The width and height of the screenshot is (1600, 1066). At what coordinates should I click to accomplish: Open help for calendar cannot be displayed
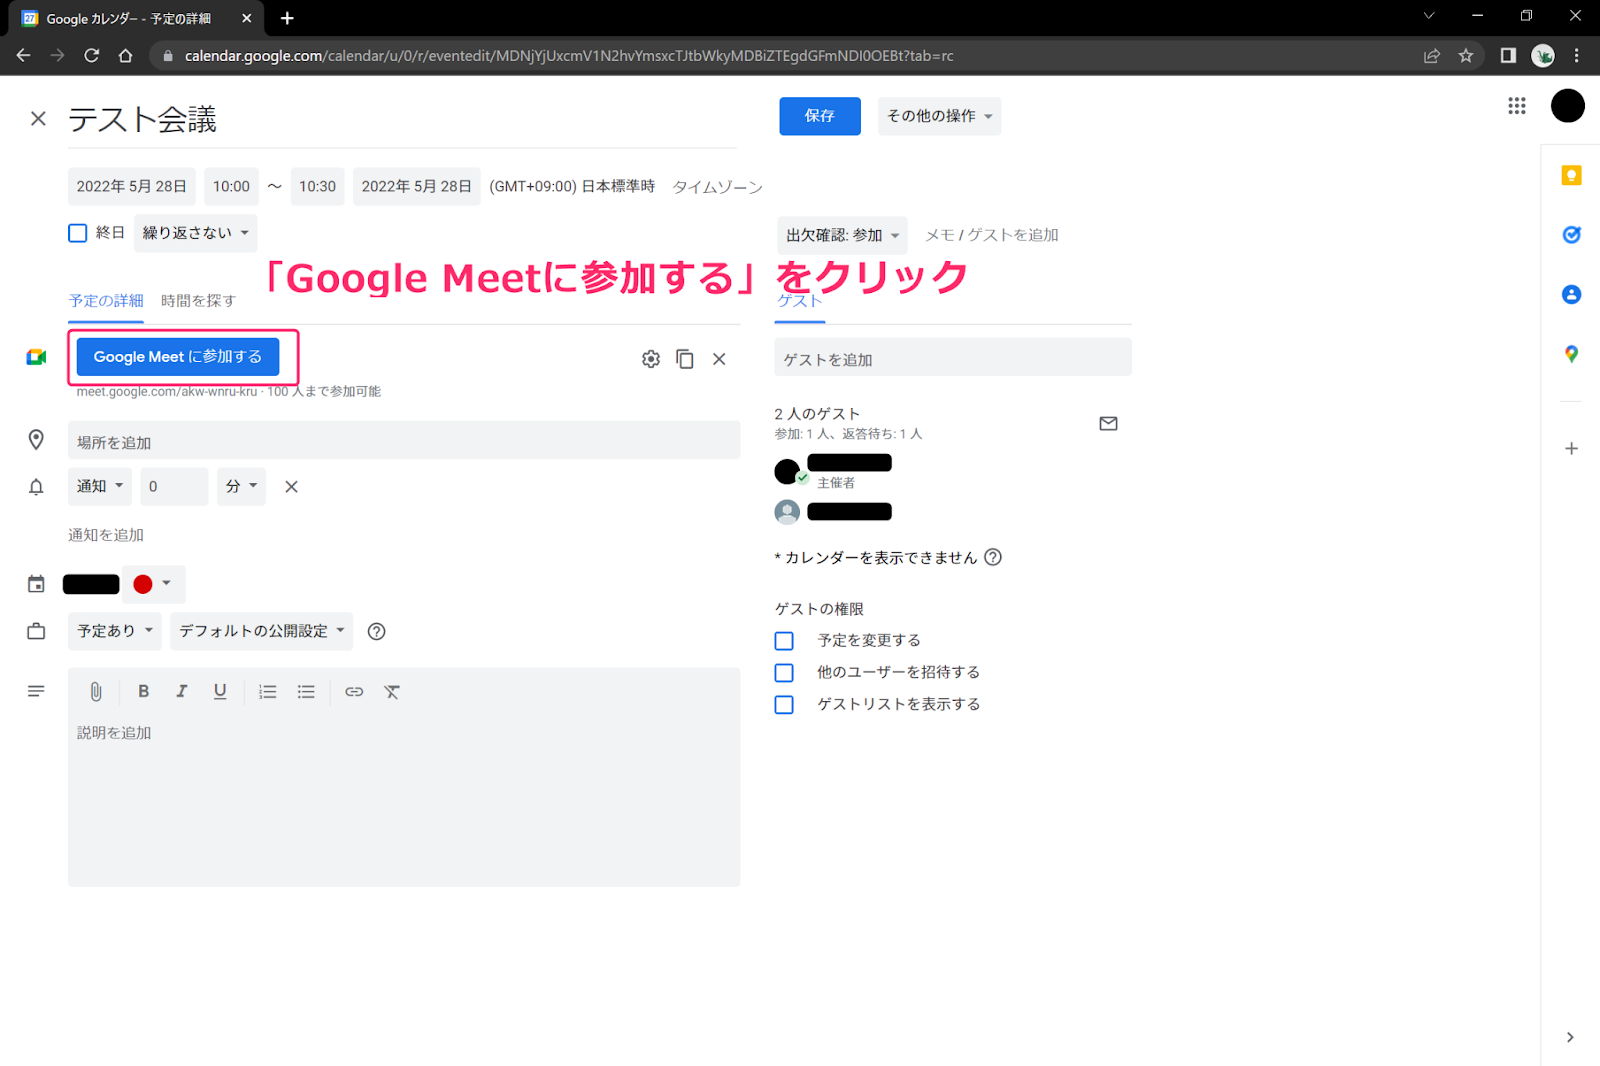click(x=993, y=557)
